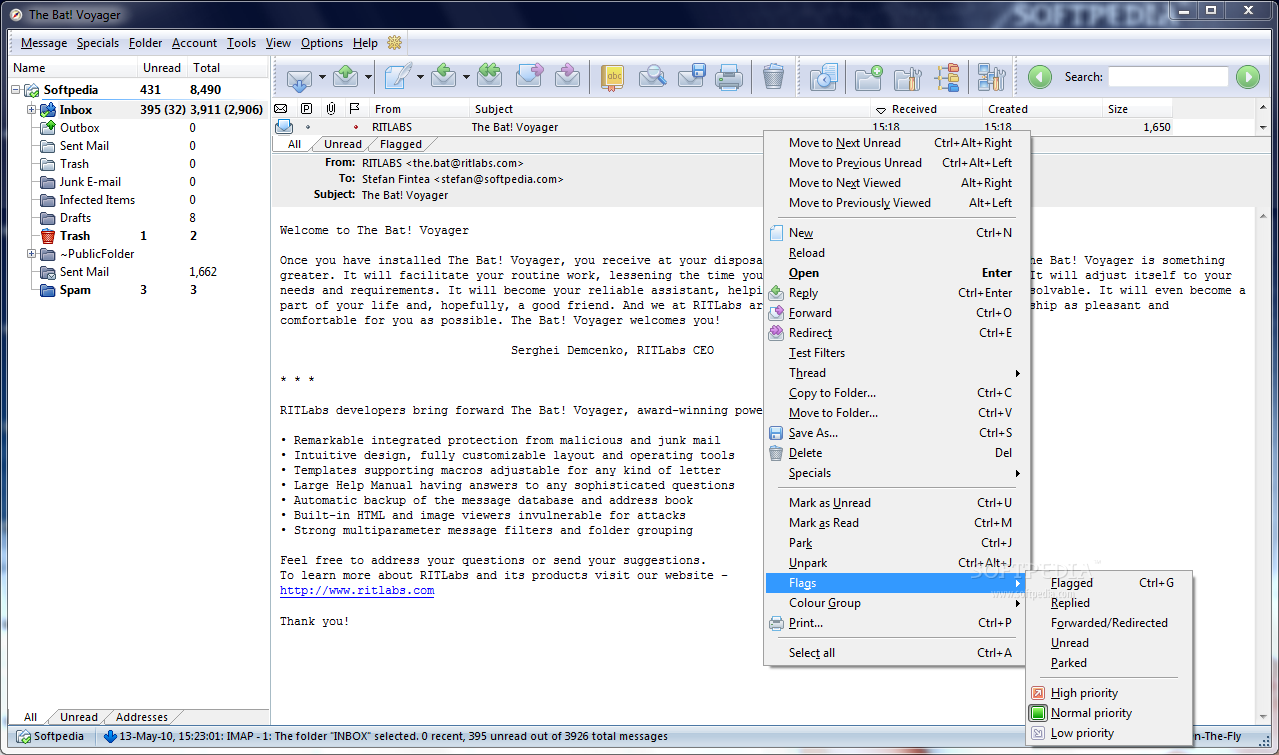Screen dimensions: 1279x755
Task: Sort by the paperclip attachment column
Action: pos(330,109)
